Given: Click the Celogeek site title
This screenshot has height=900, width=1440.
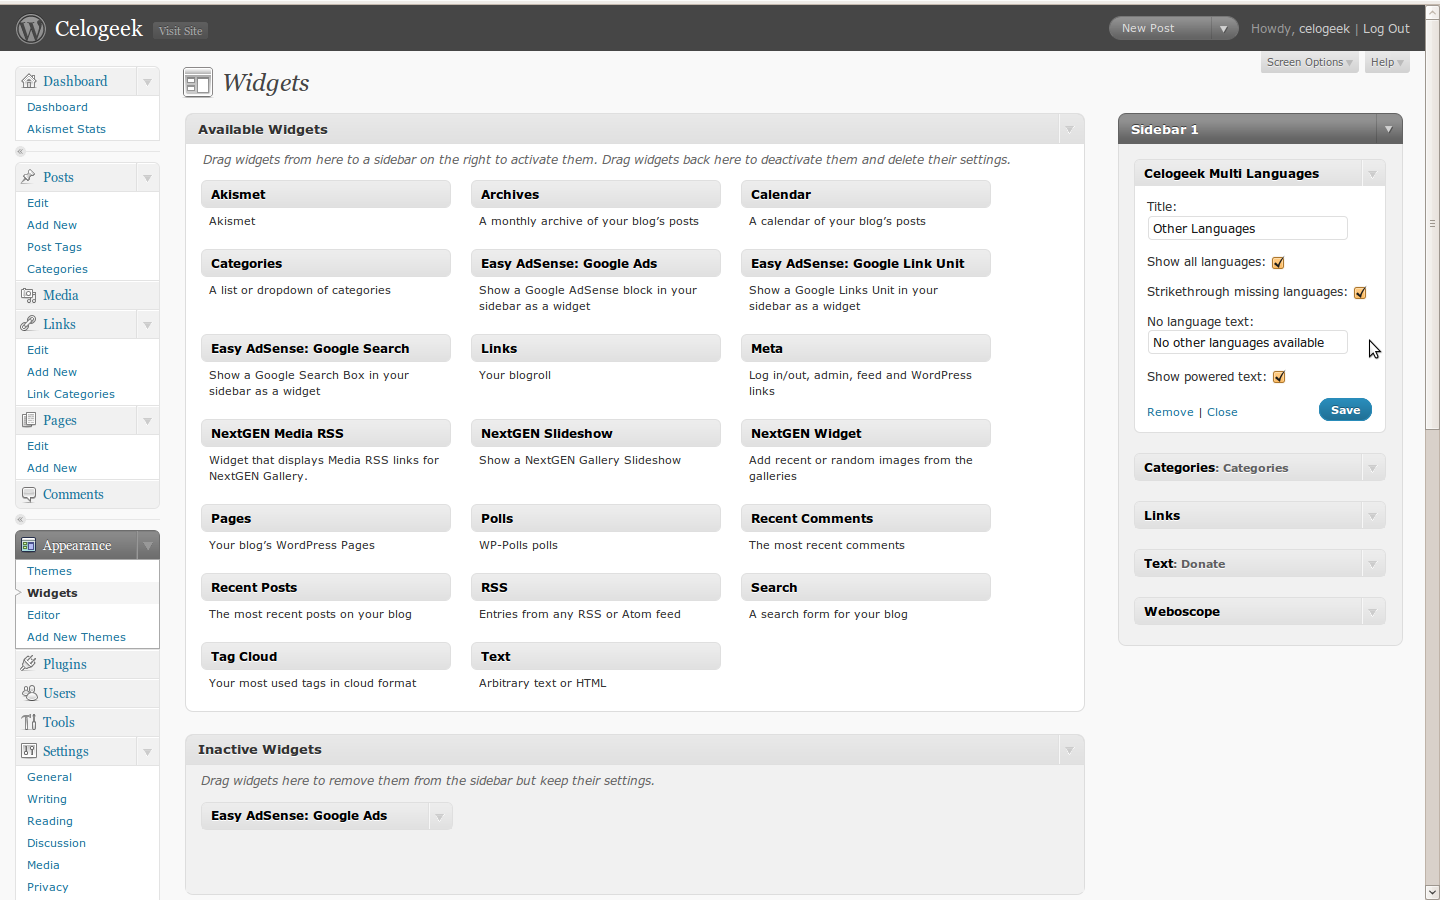Looking at the screenshot, I should click(x=99, y=29).
